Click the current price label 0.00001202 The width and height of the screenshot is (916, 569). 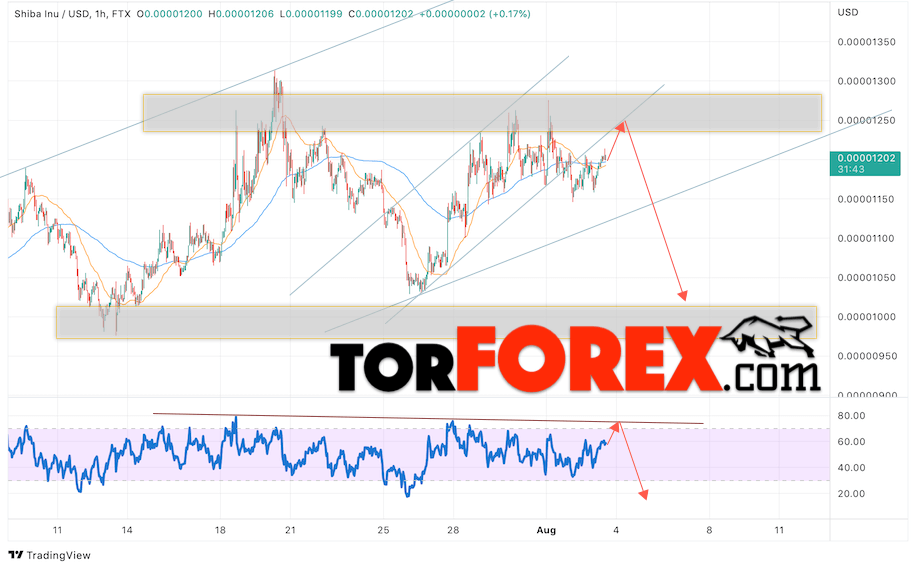(x=866, y=158)
